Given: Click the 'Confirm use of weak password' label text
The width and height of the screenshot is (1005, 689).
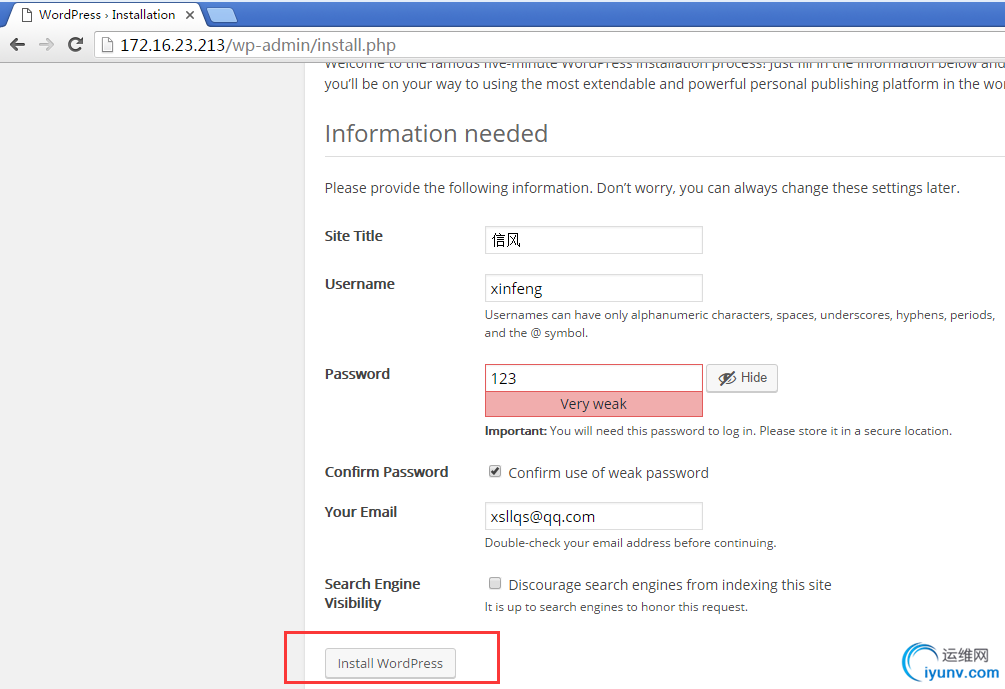Looking at the screenshot, I should pyautogui.click(x=608, y=473).
